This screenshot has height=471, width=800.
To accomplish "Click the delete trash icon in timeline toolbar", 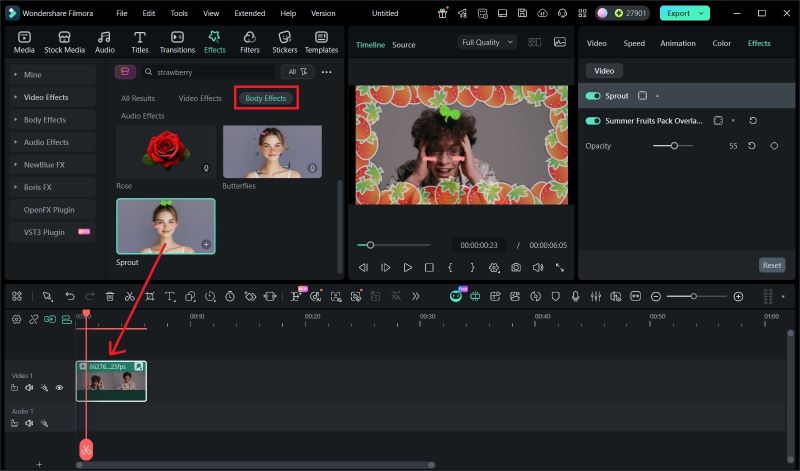I will (110, 297).
